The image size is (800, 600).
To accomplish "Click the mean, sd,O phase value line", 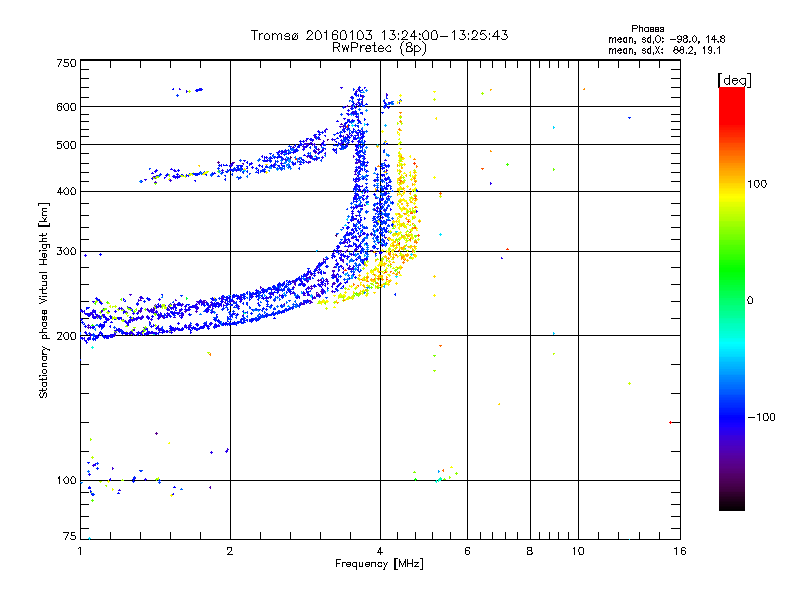I will [666, 39].
